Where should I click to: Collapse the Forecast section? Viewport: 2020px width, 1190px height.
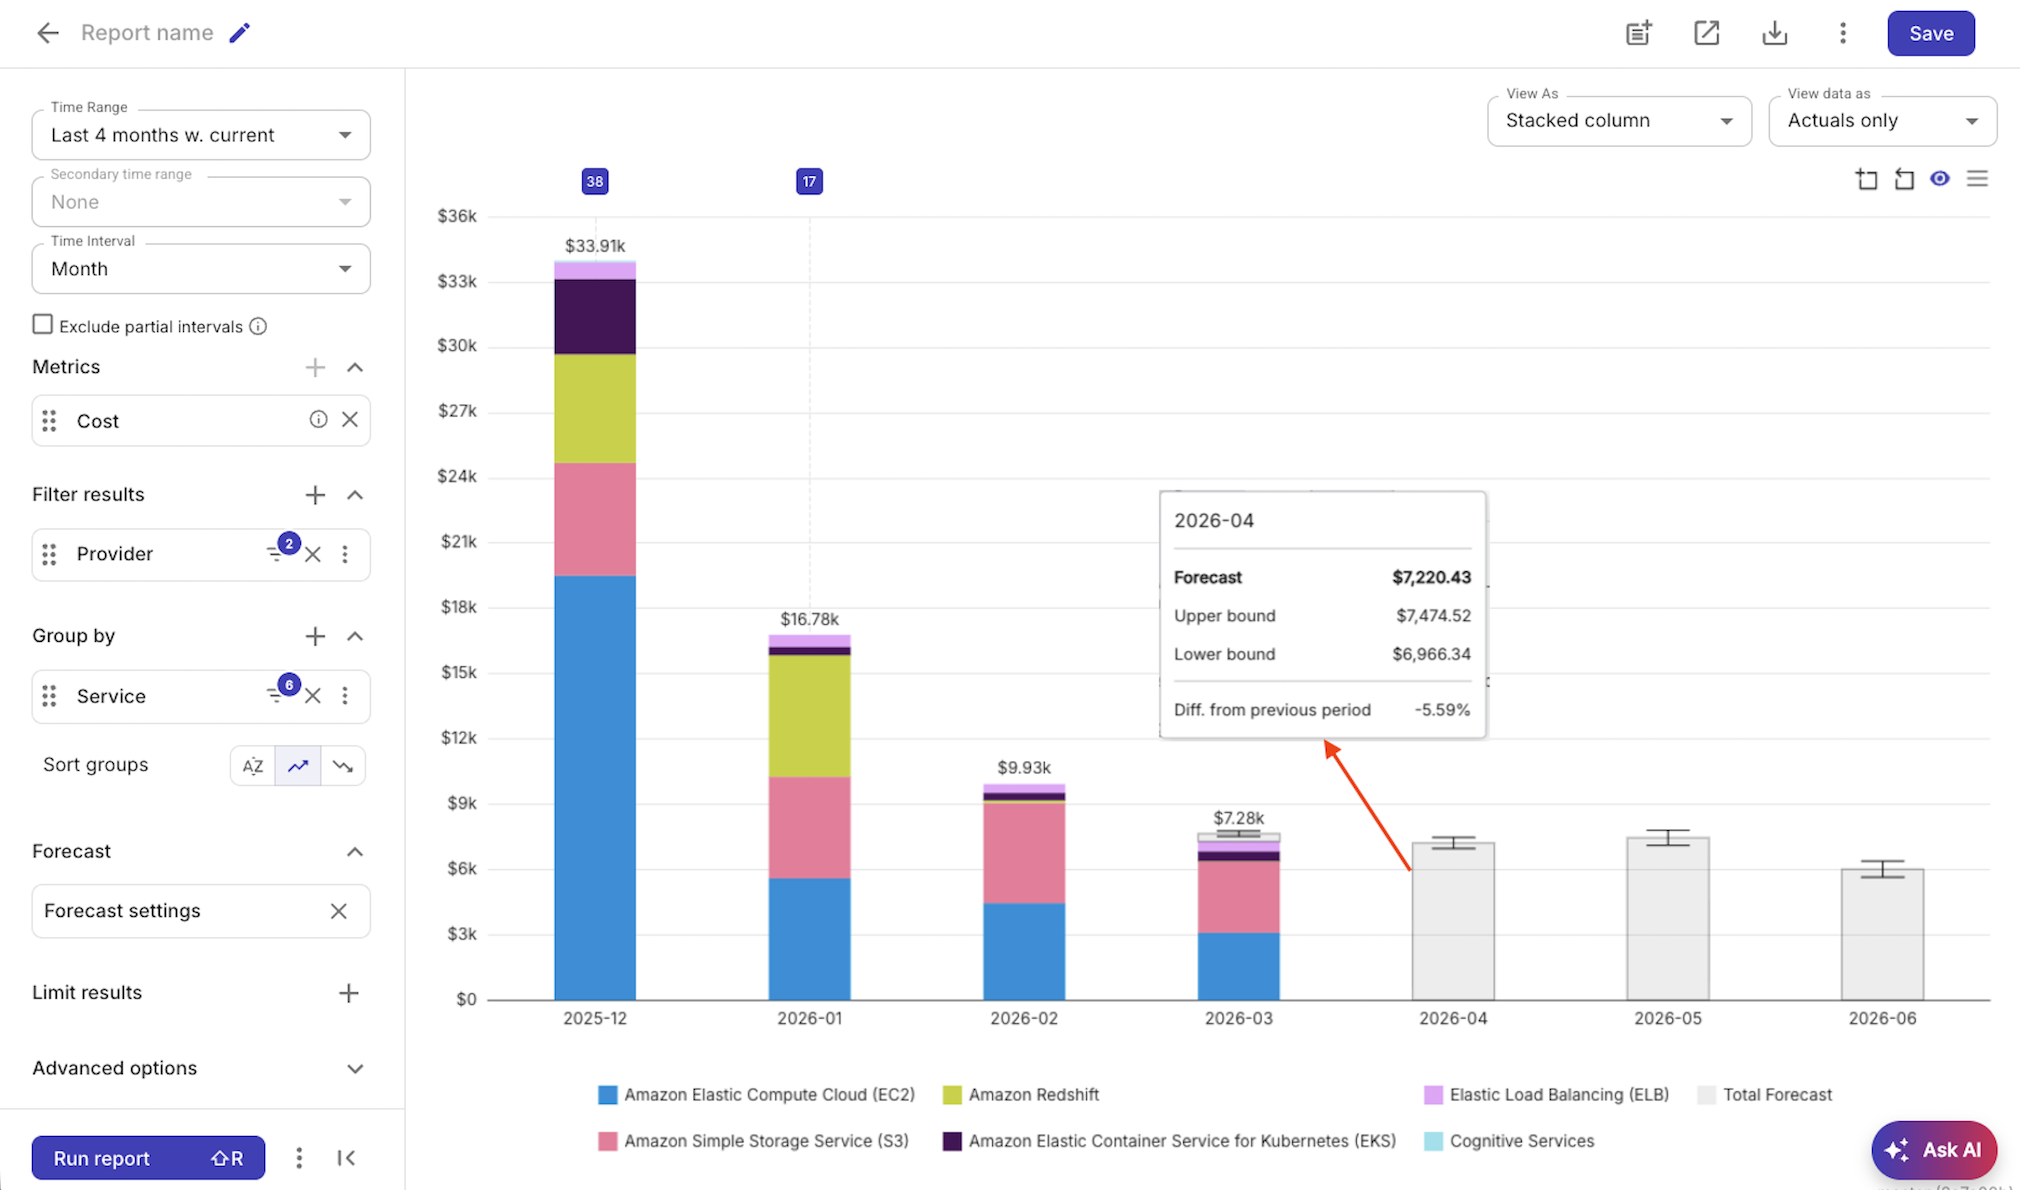click(355, 851)
